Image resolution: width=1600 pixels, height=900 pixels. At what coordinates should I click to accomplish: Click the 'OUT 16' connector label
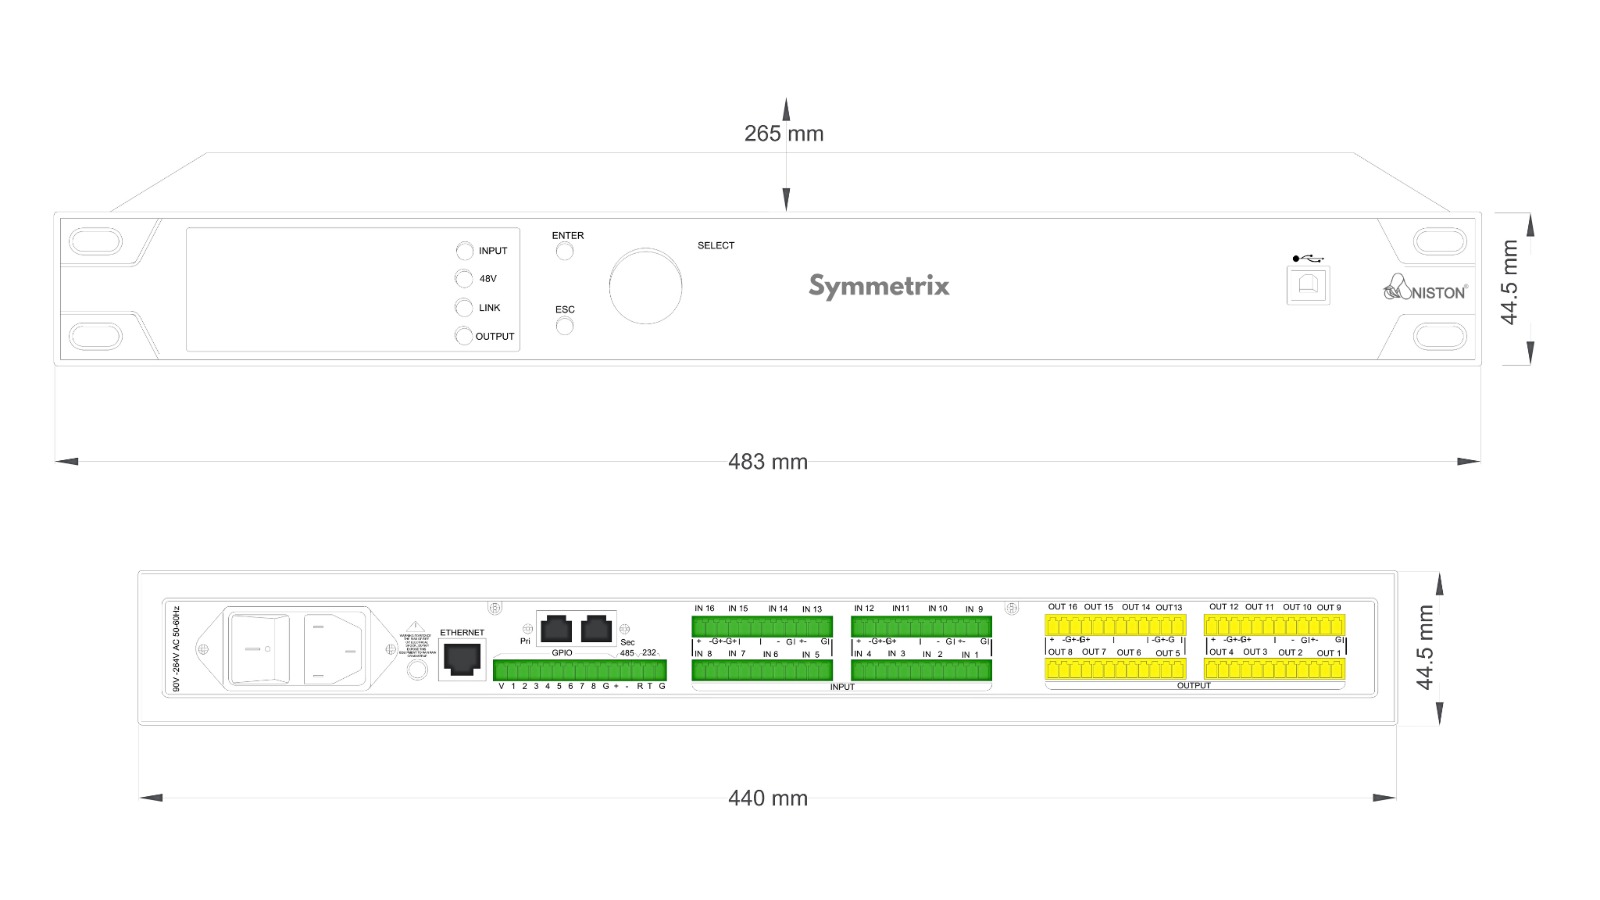[1063, 606]
